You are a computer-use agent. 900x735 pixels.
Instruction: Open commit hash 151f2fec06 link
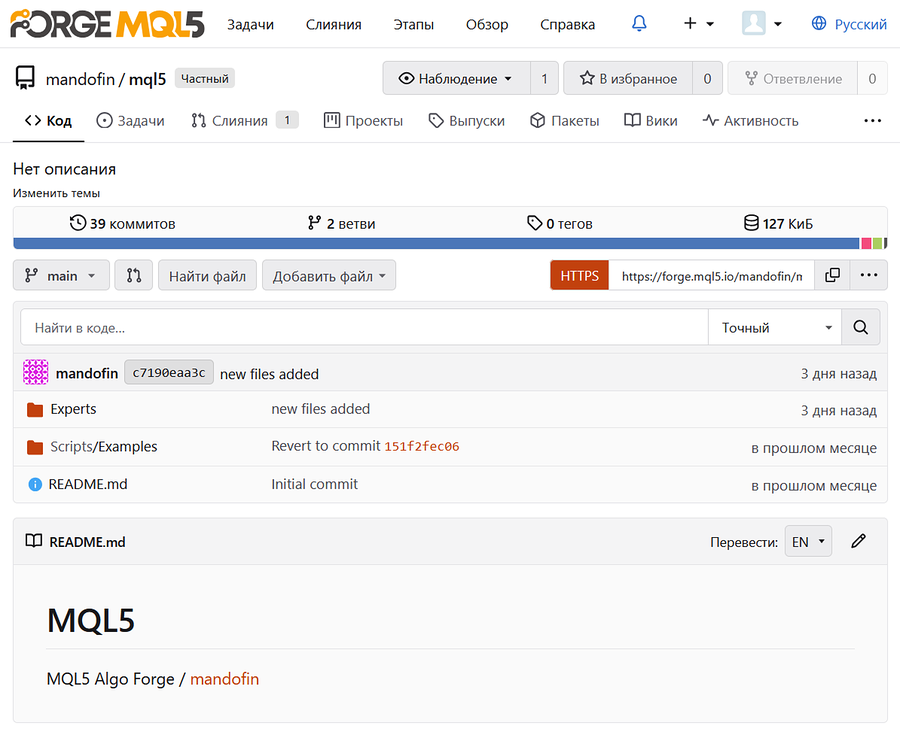pos(422,446)
